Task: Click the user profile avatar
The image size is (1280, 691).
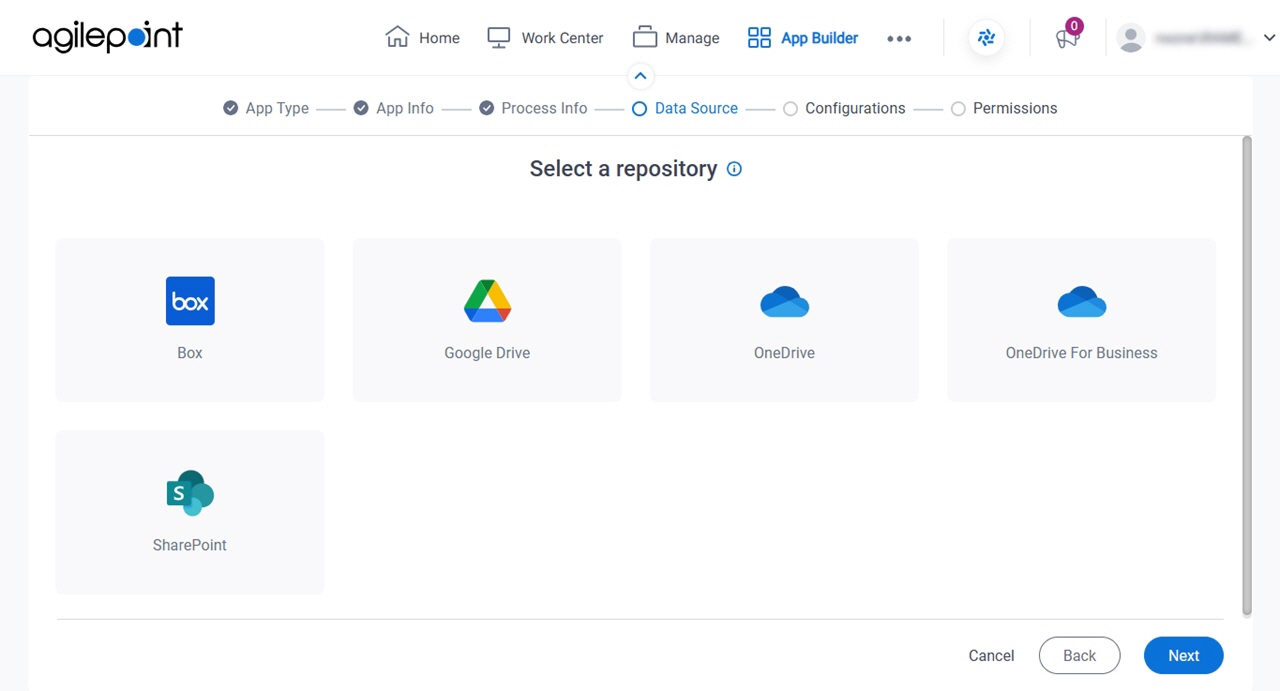Action: pos(1131,38)
